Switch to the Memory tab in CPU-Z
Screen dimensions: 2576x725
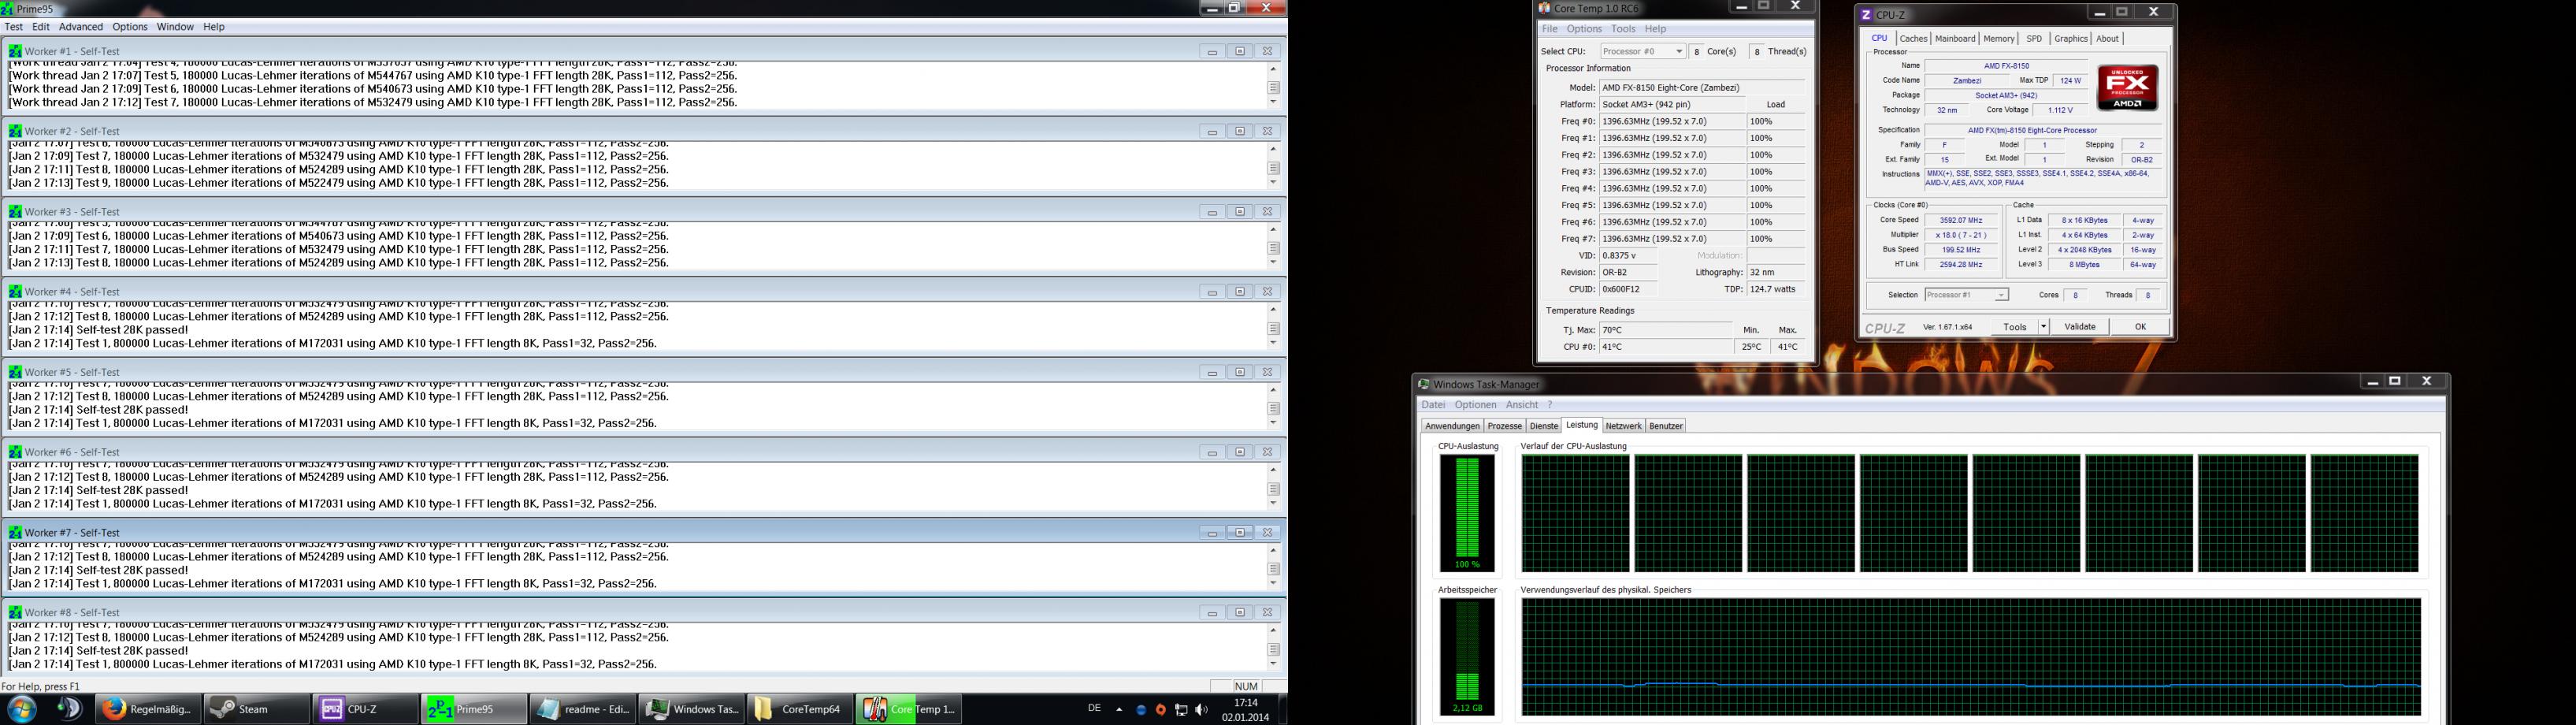[x=1999, y=39]
